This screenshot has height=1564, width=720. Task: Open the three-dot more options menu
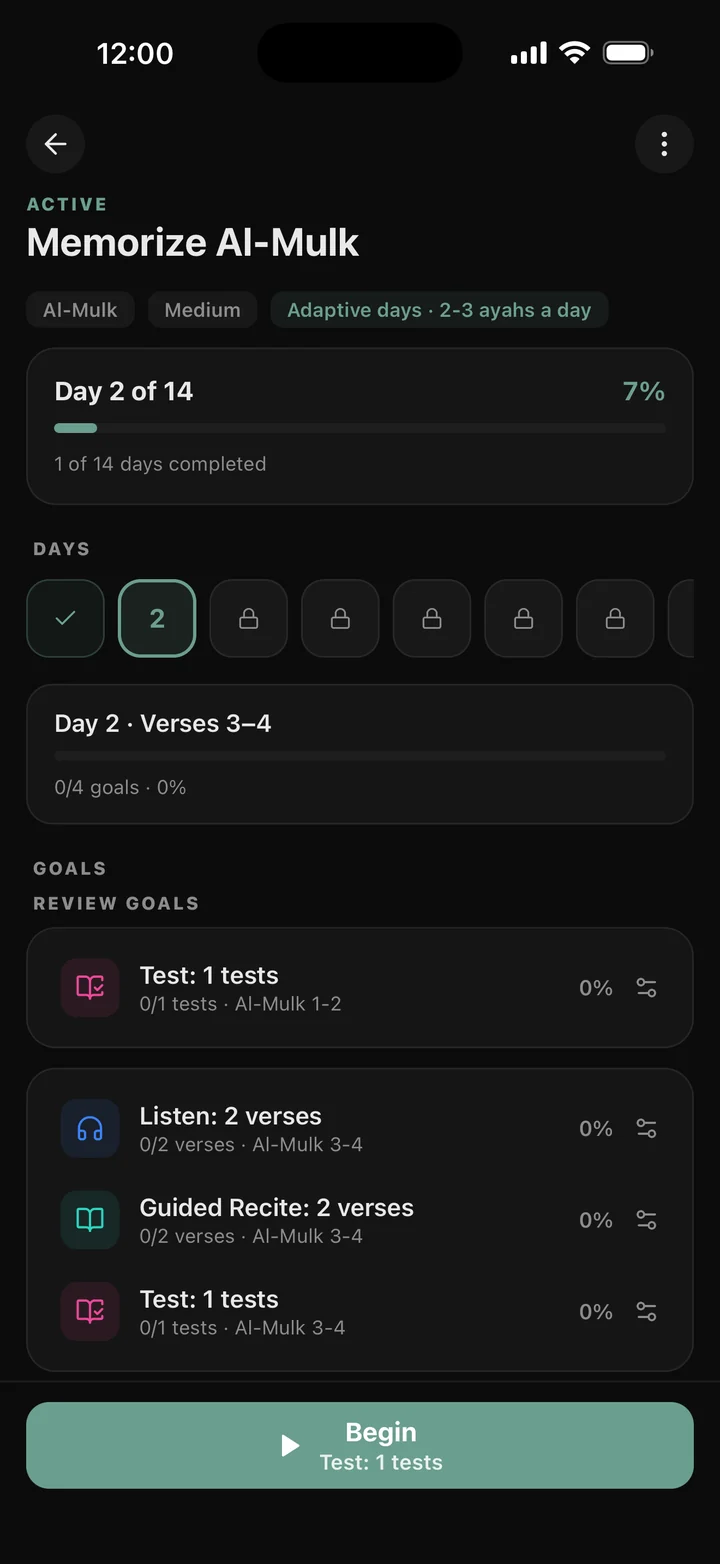[x=664, y=145]
